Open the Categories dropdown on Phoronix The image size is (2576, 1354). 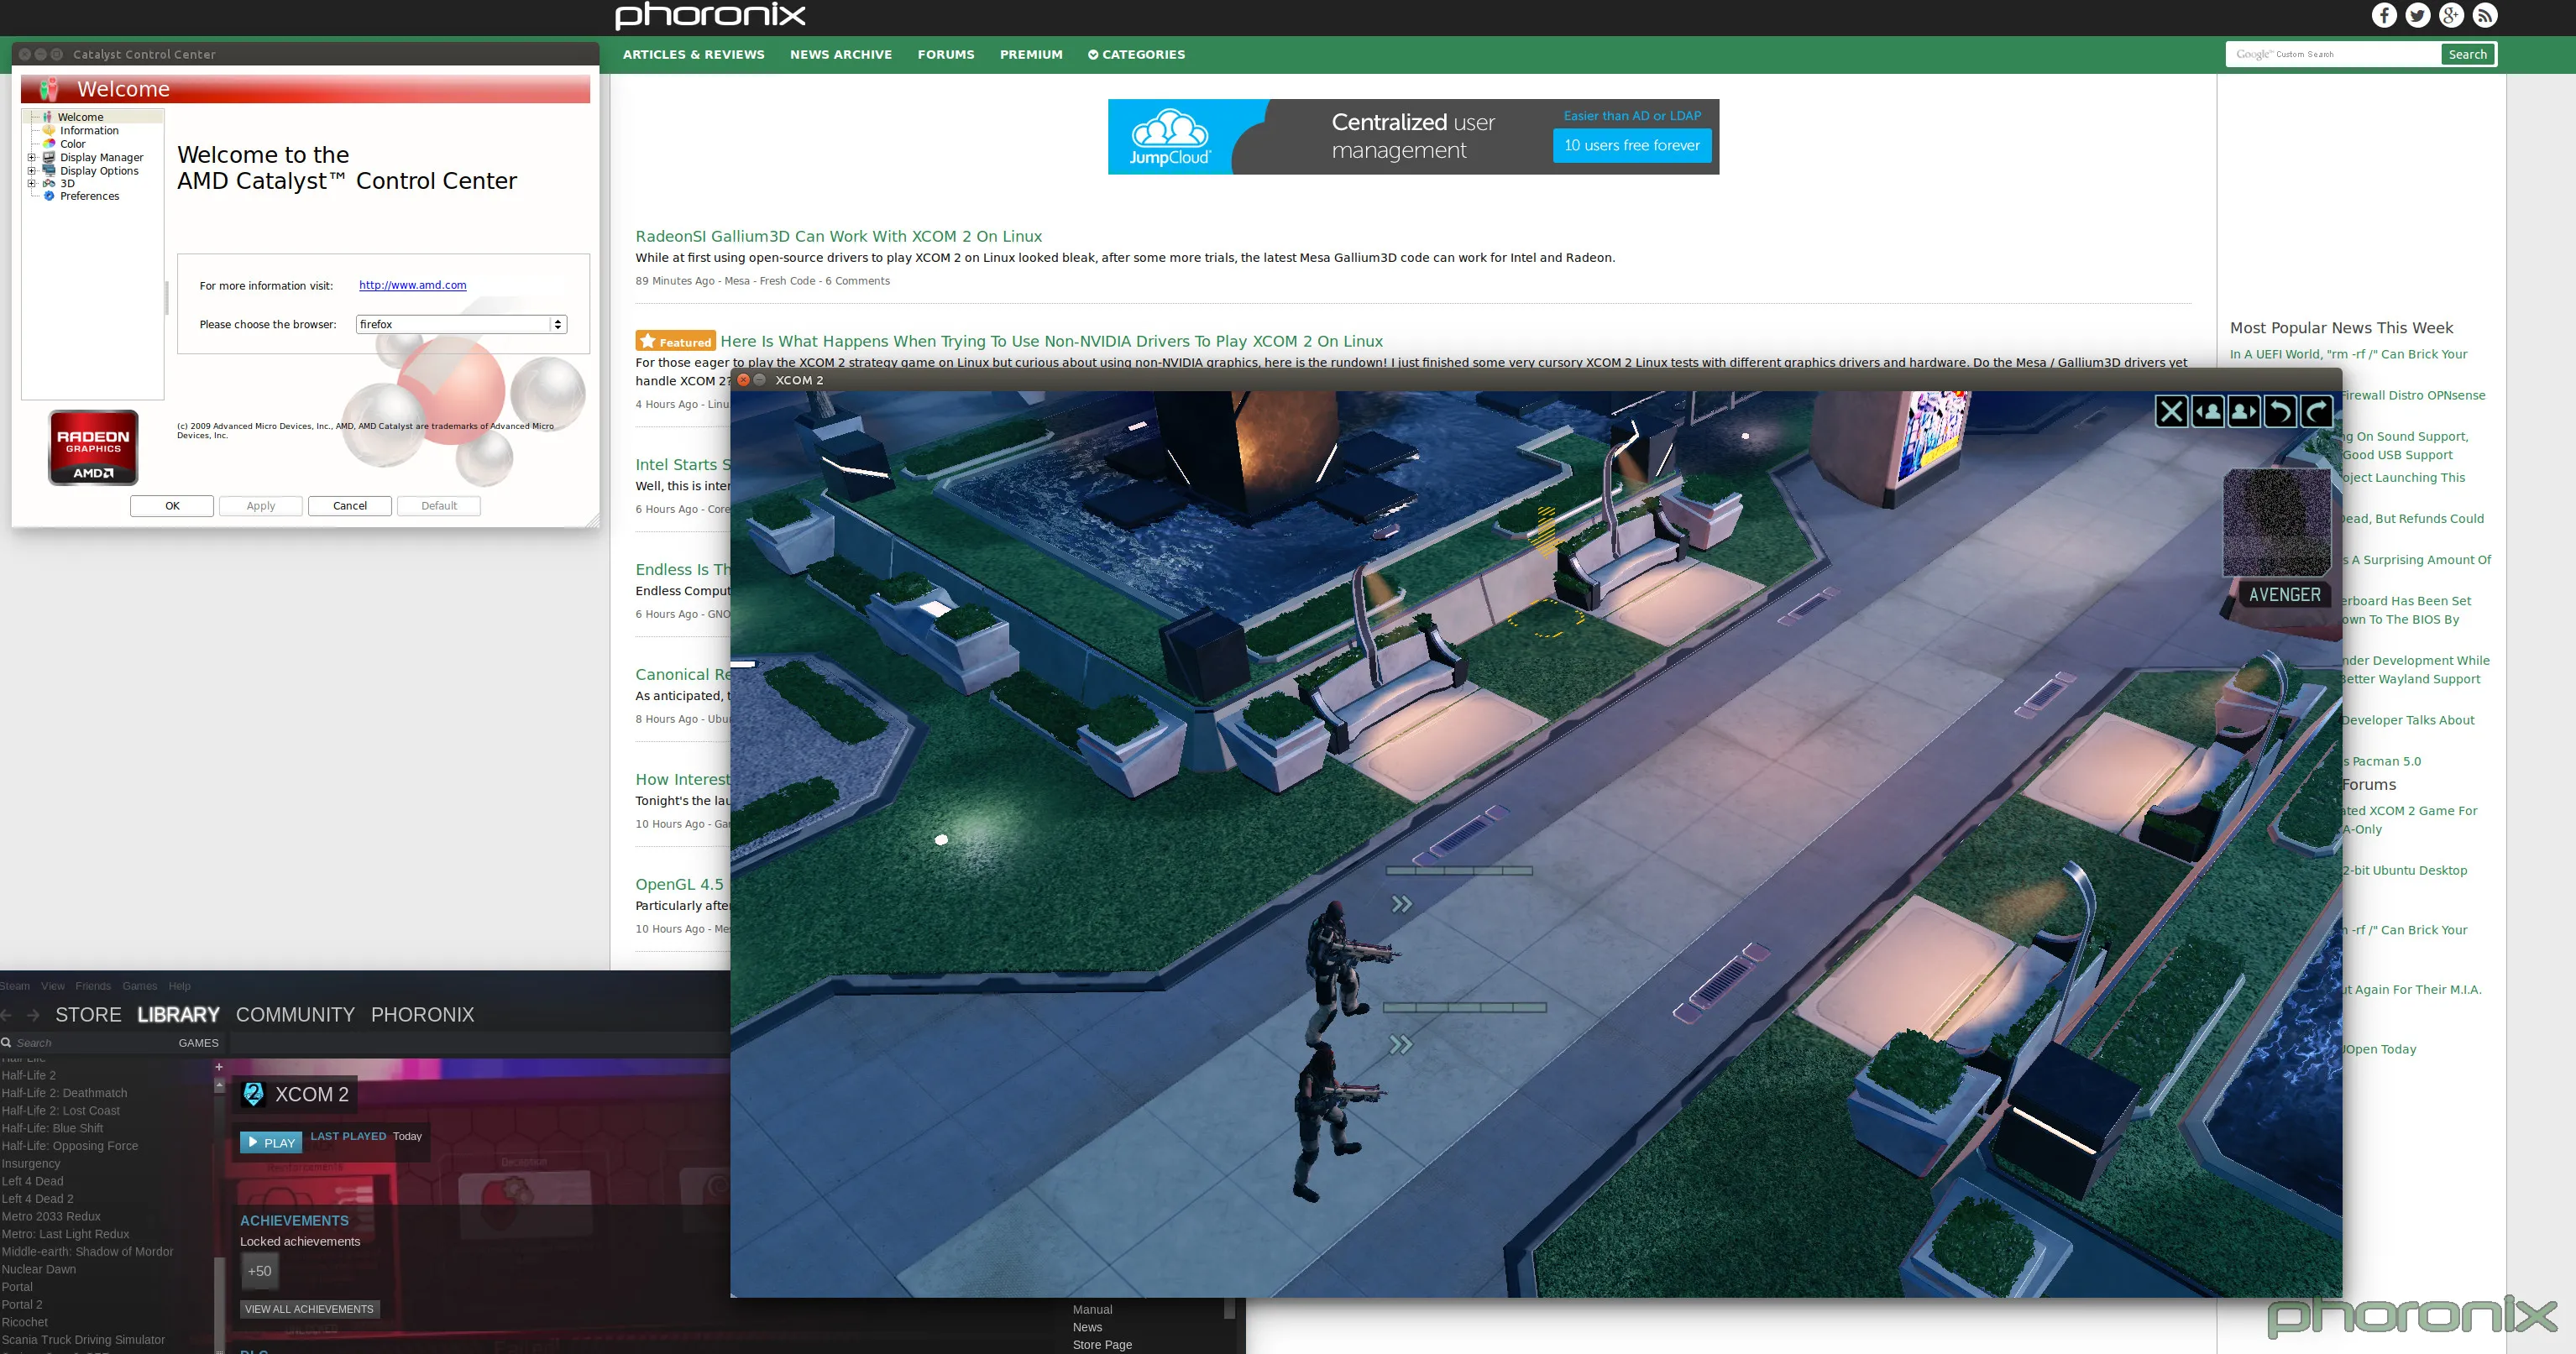1136,55
